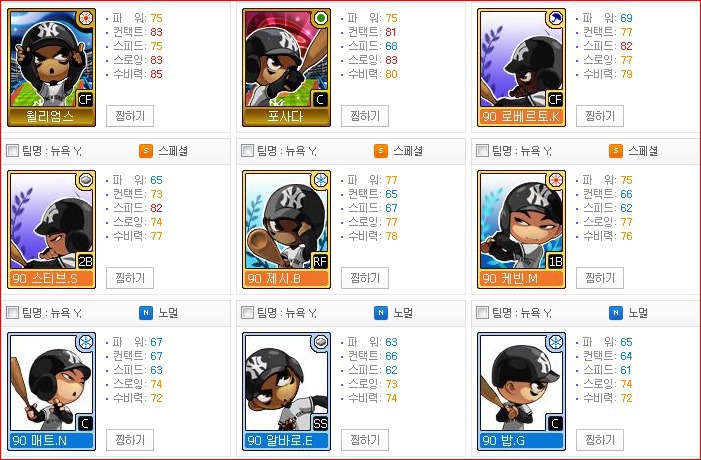Open the 90 밥.G player card image

click(521, 391)
